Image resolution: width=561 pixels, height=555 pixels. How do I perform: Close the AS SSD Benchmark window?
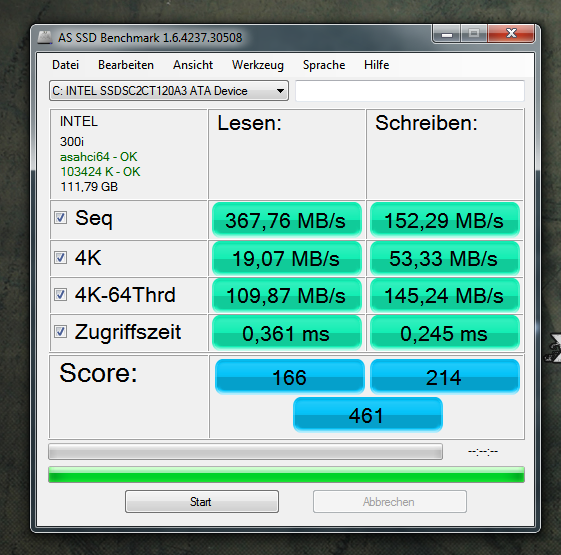tap(511, 34)
